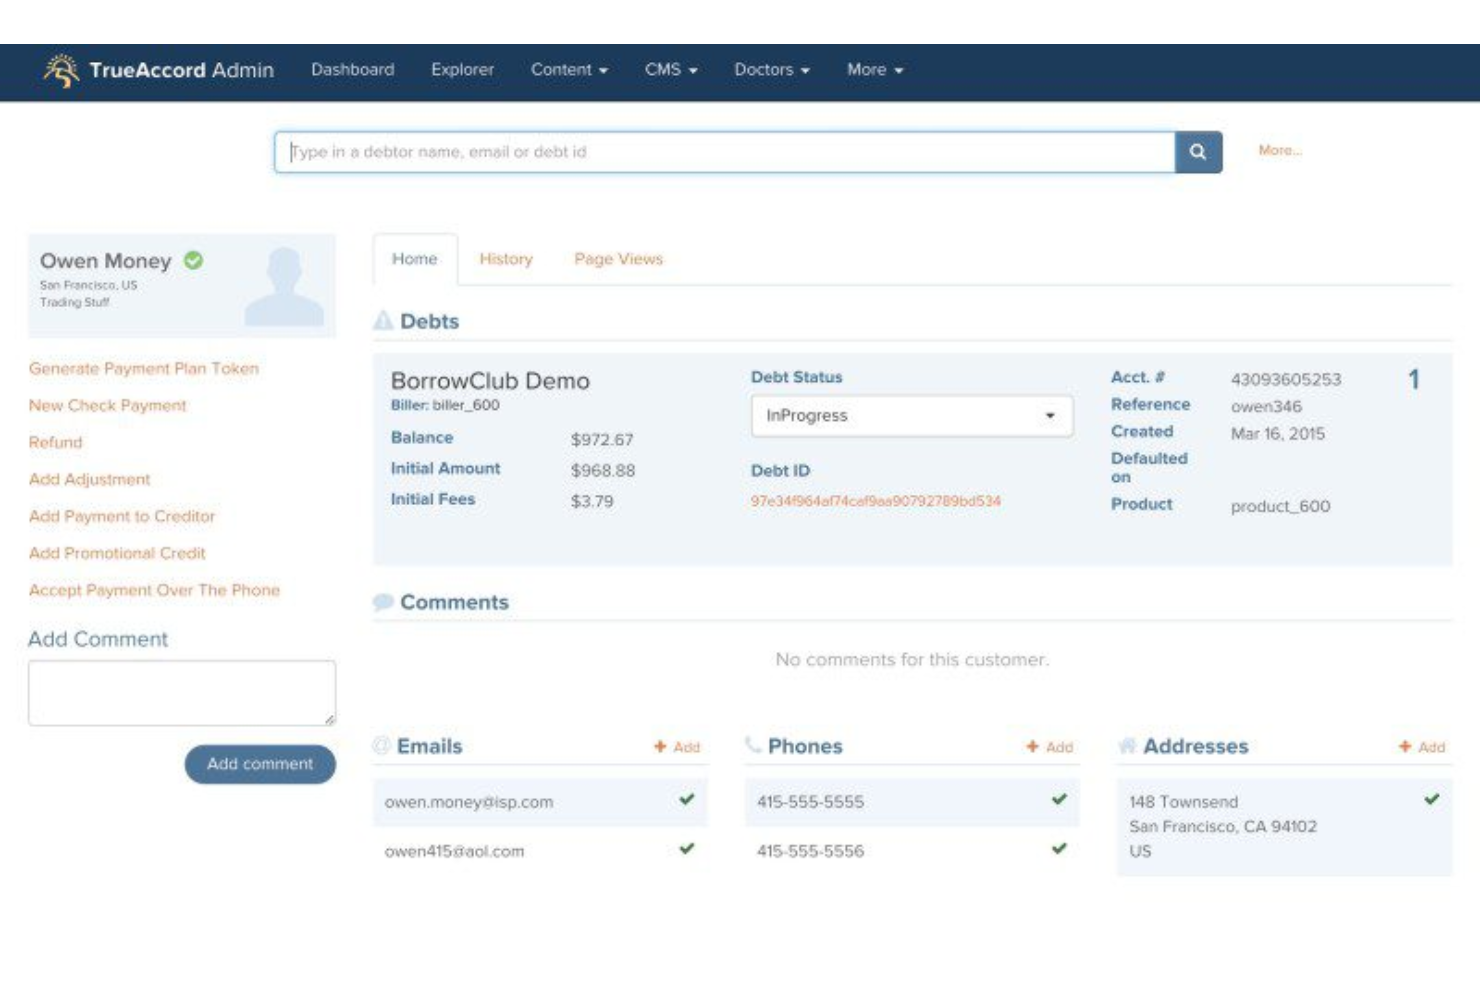Image resolution: width=1480 pixels, height=987 pixels.
Task: Click the phone number 415-555-5556
Action: point(810,851)
